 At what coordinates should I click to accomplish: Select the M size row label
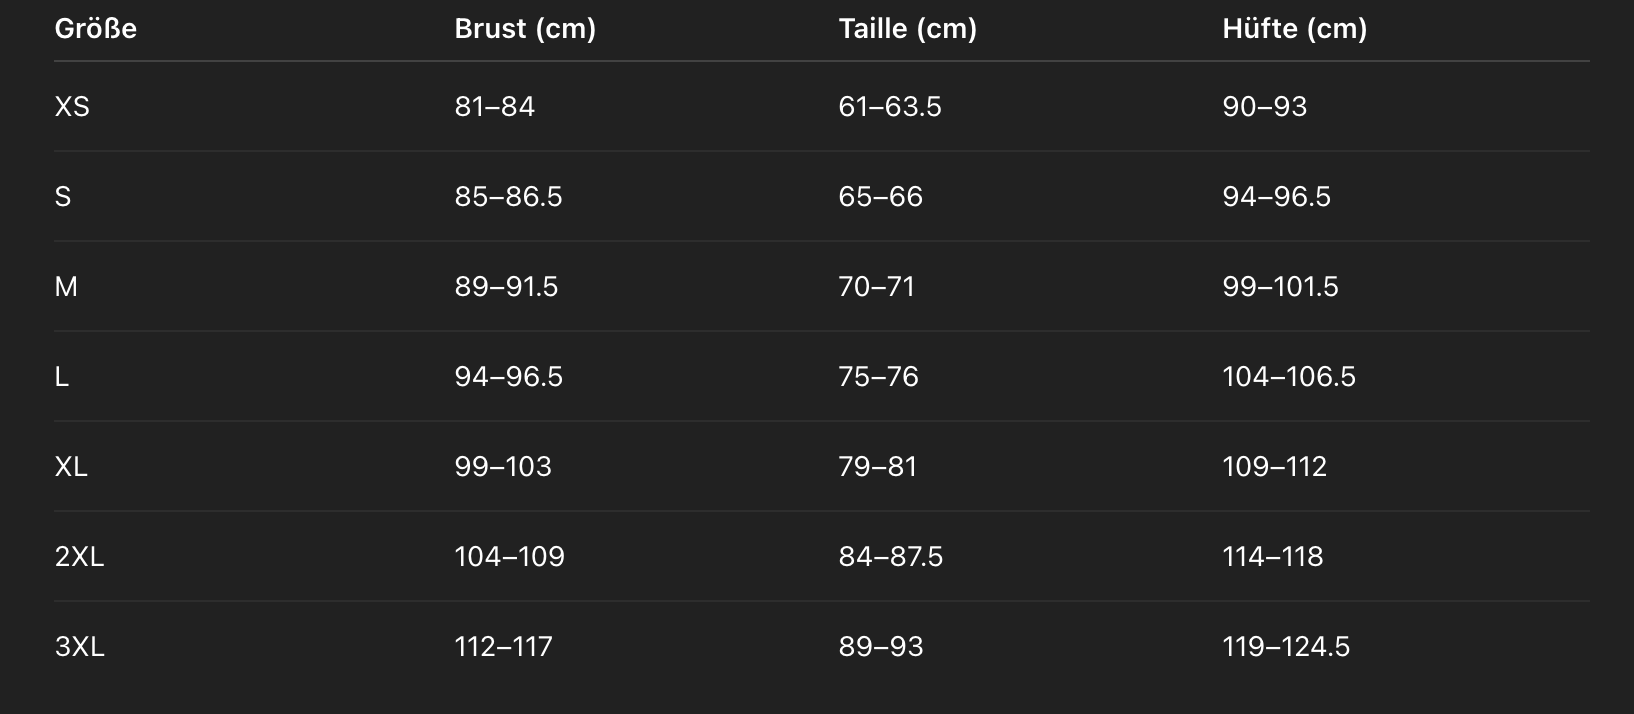point(66,287)
